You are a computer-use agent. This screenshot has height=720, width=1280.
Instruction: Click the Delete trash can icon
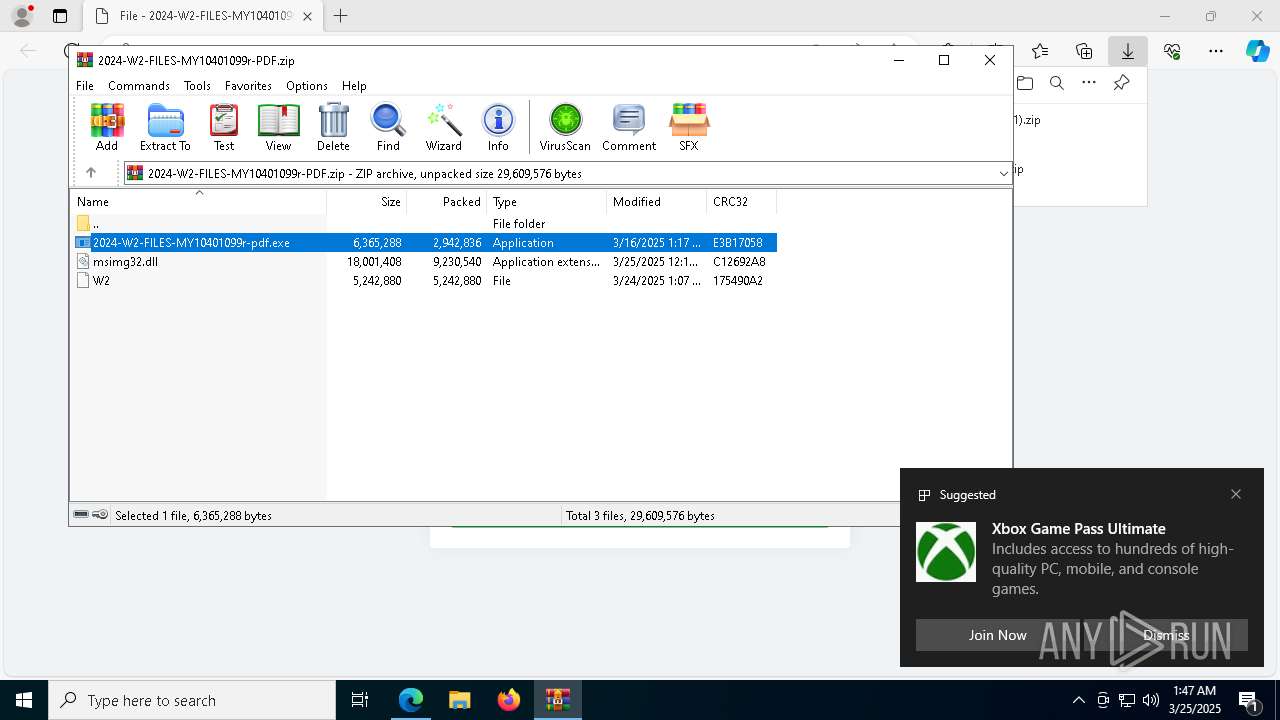(x=333, y=127)
